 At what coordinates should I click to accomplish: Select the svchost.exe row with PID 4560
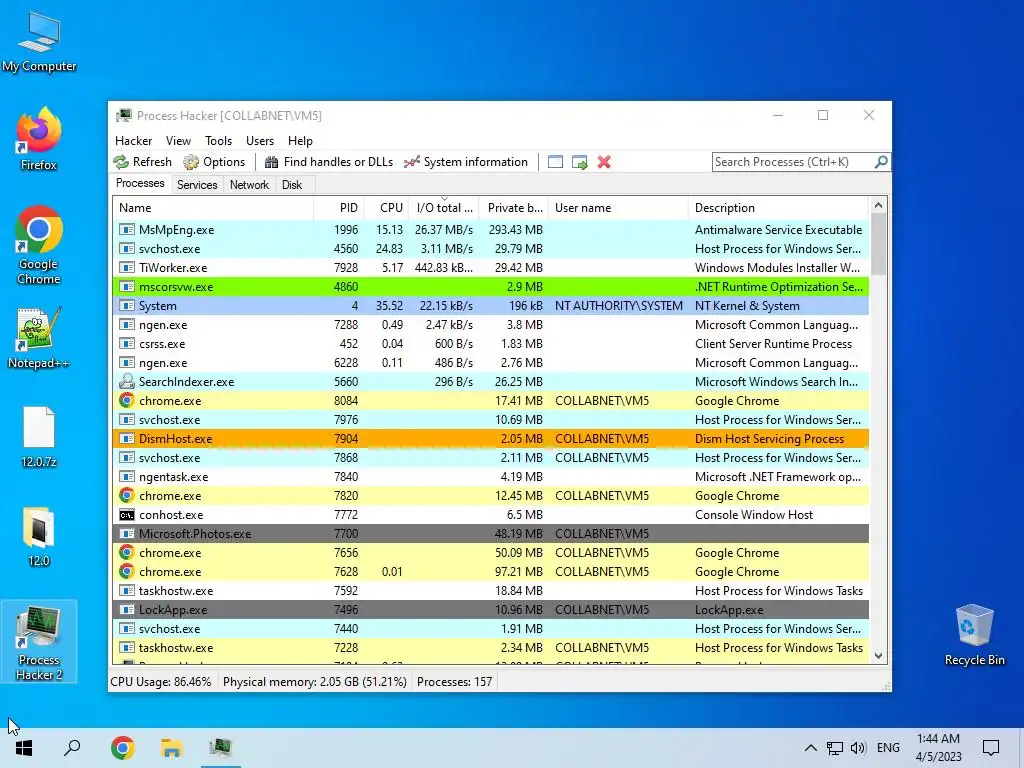tap(490, 249)
